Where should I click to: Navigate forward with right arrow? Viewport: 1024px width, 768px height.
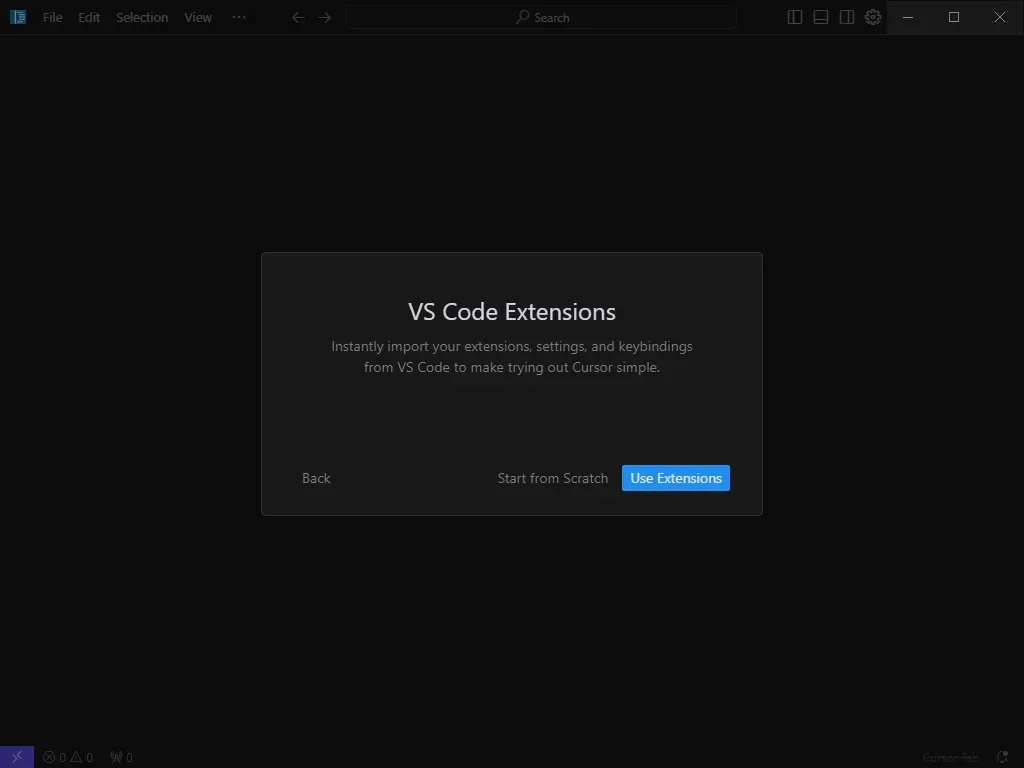coord(325,18)
